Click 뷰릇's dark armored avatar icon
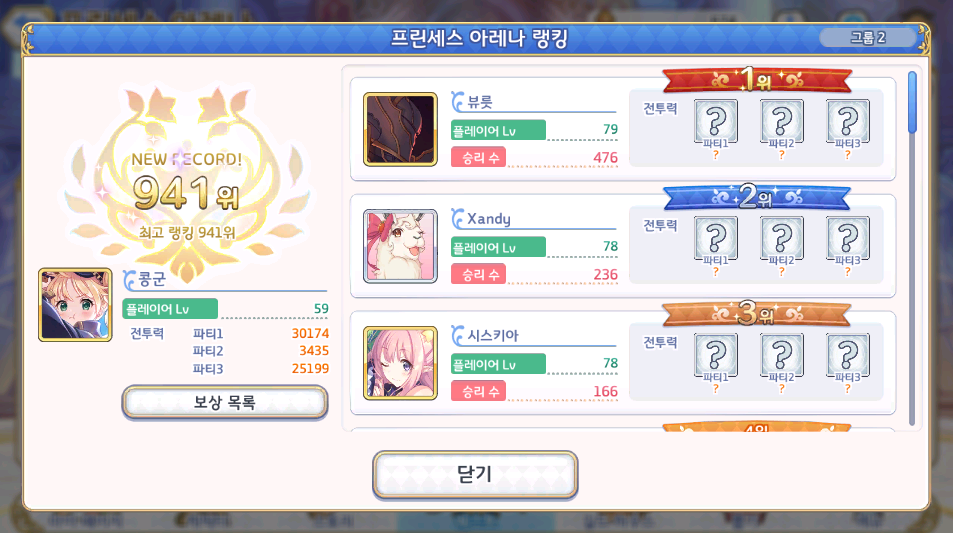 click(400, 129)
